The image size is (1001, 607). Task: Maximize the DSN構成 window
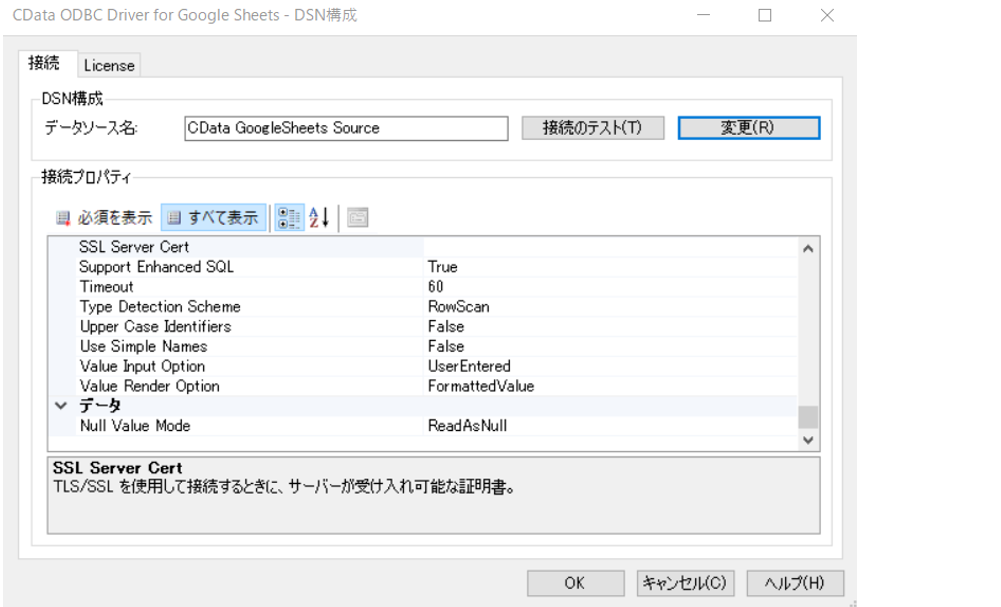click(x=765, y=15)
